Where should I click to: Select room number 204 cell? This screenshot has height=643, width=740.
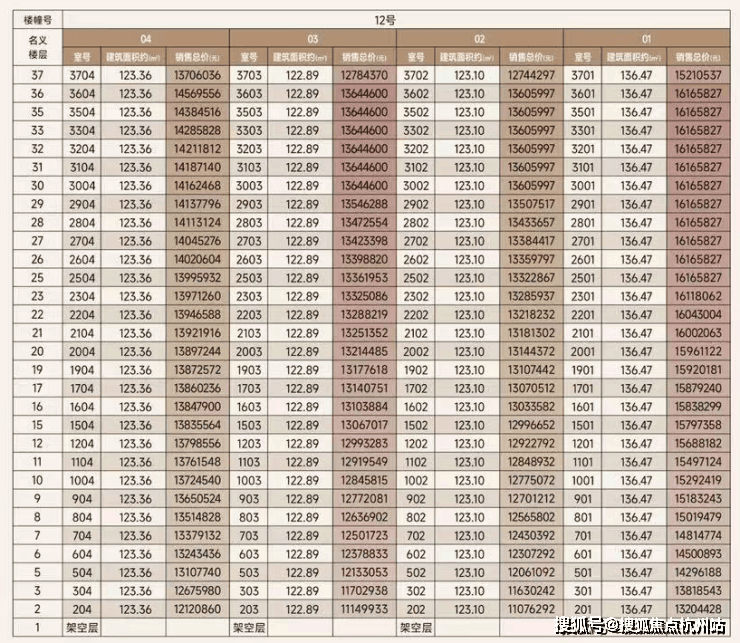click(x=82, y=610)
